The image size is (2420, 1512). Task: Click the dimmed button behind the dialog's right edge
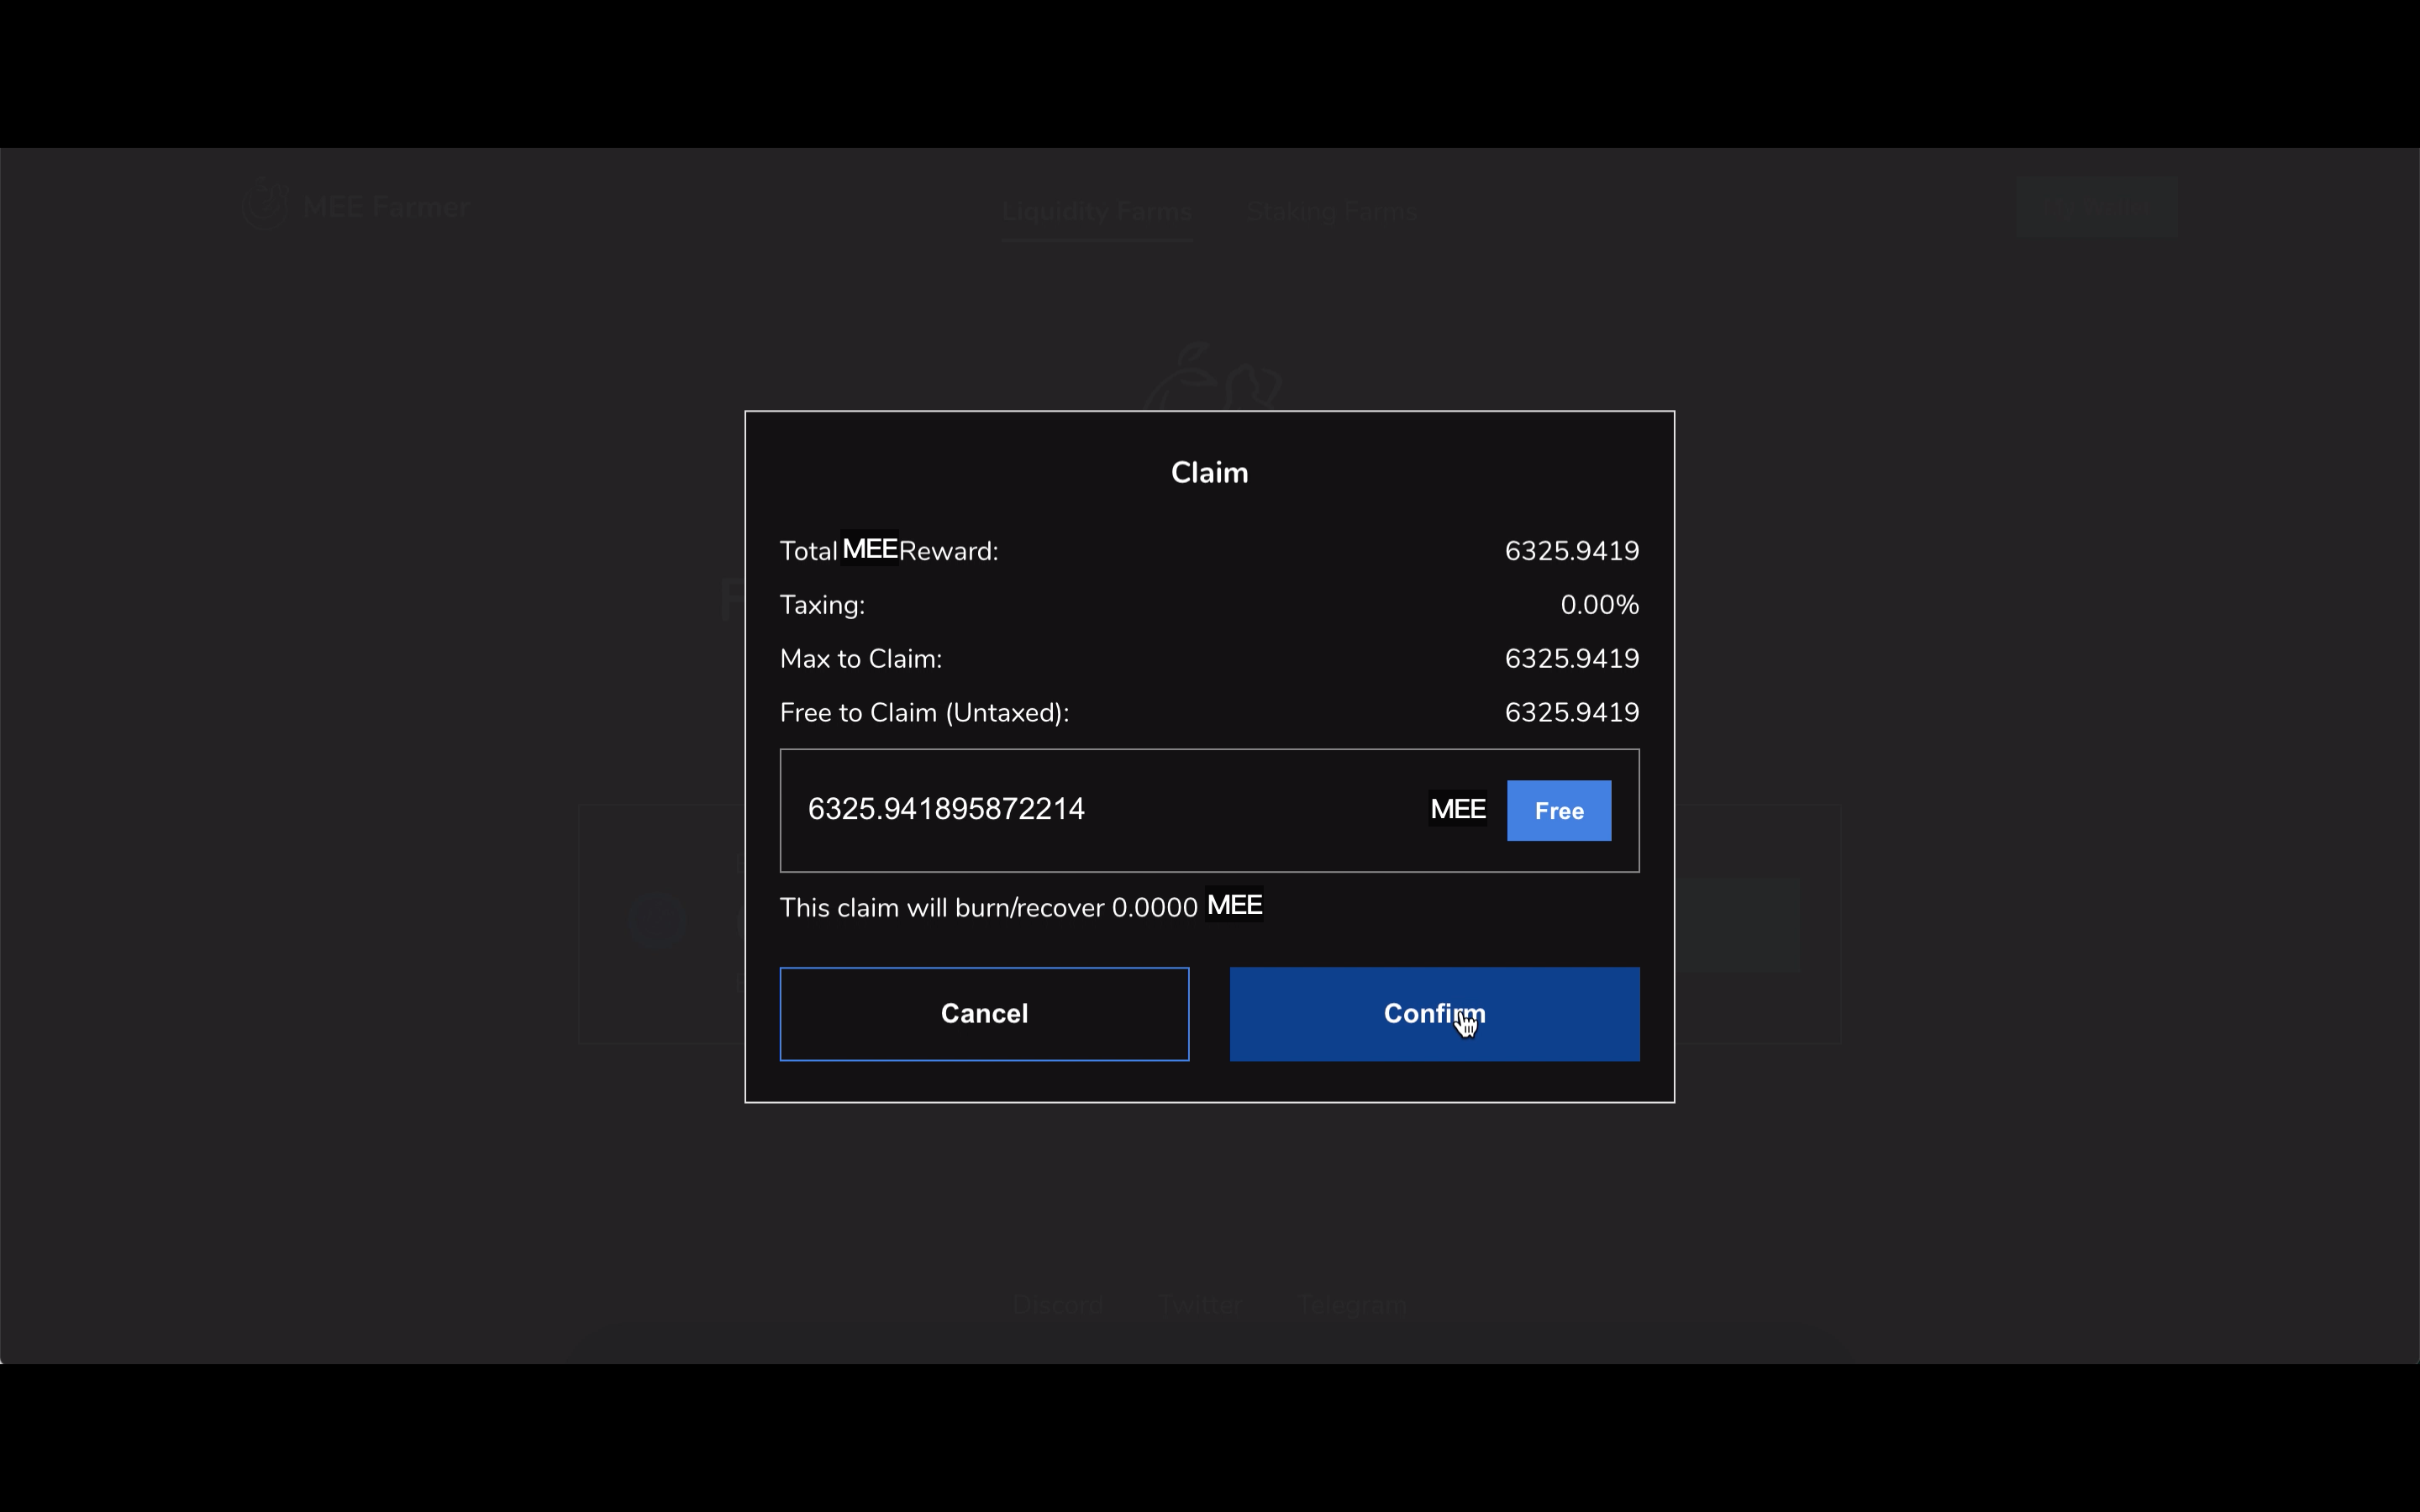(x=1738, y=925)
